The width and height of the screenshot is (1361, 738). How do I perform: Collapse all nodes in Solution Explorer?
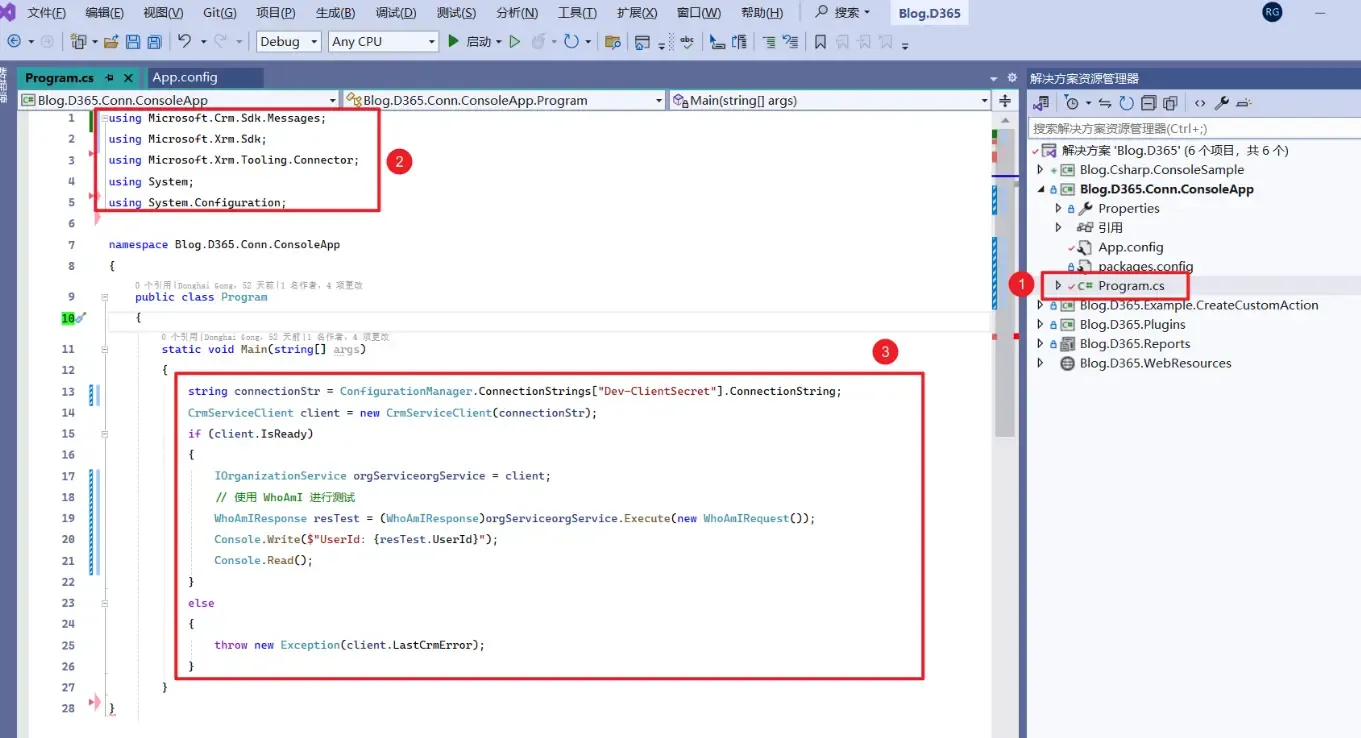[1148, 103]
